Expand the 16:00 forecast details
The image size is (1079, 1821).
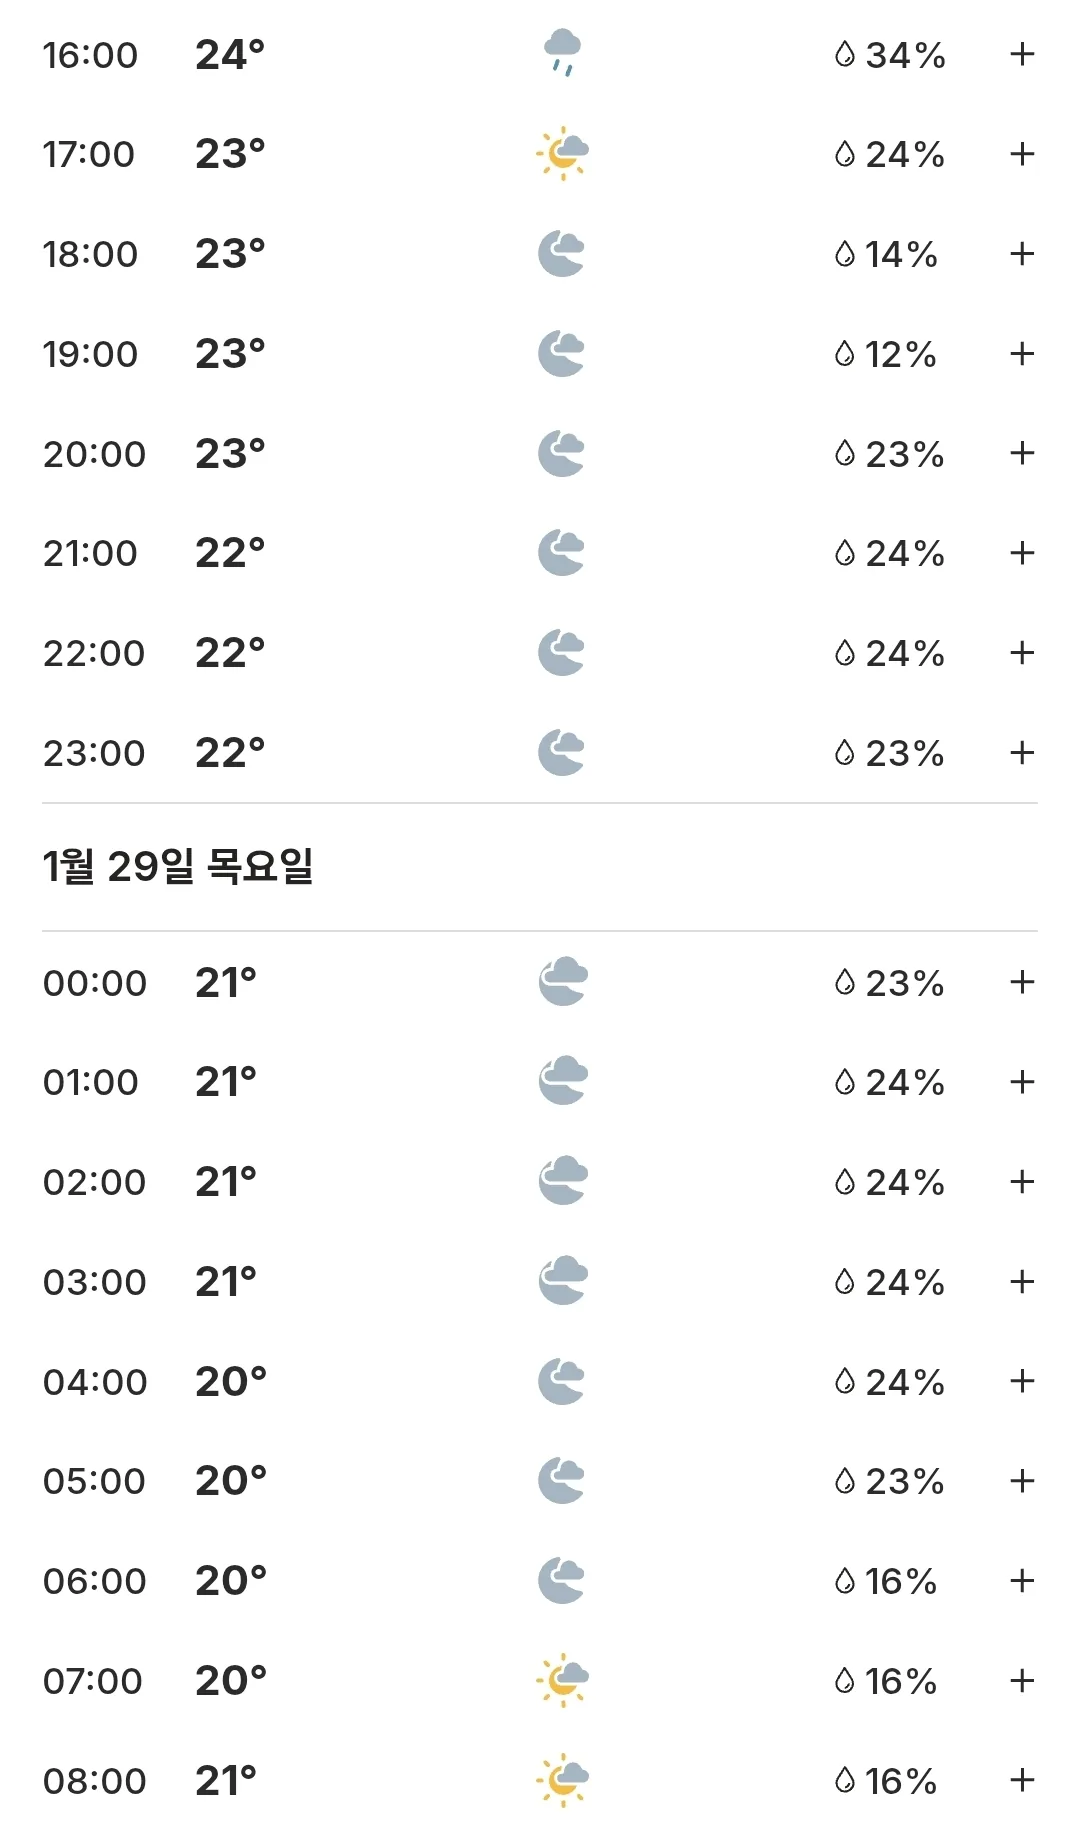[1022, 54]
